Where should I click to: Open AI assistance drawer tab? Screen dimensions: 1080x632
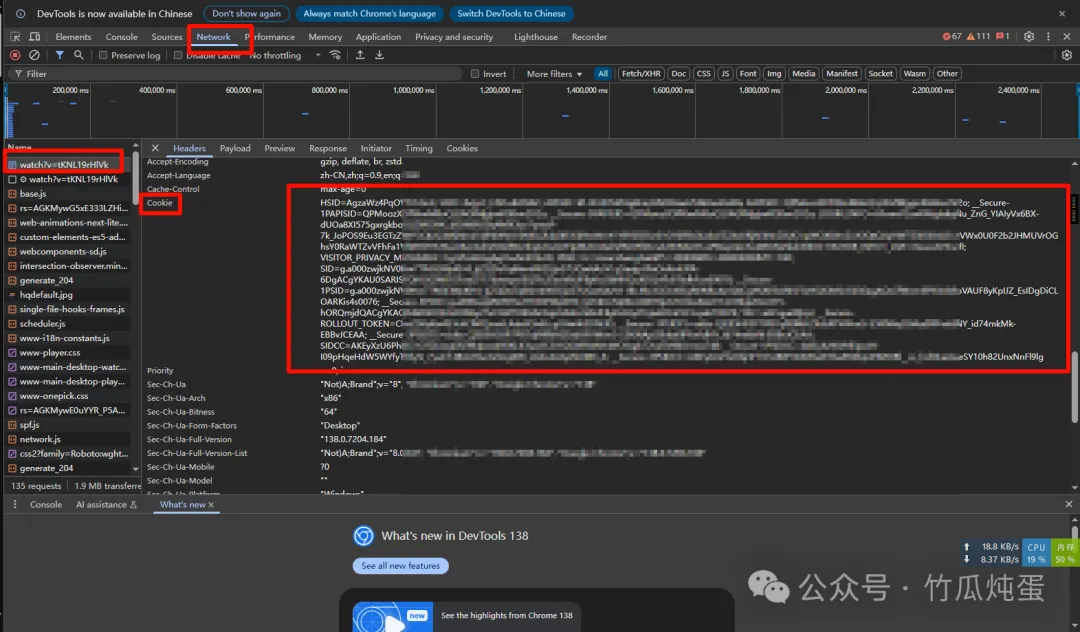click(106, 505)
